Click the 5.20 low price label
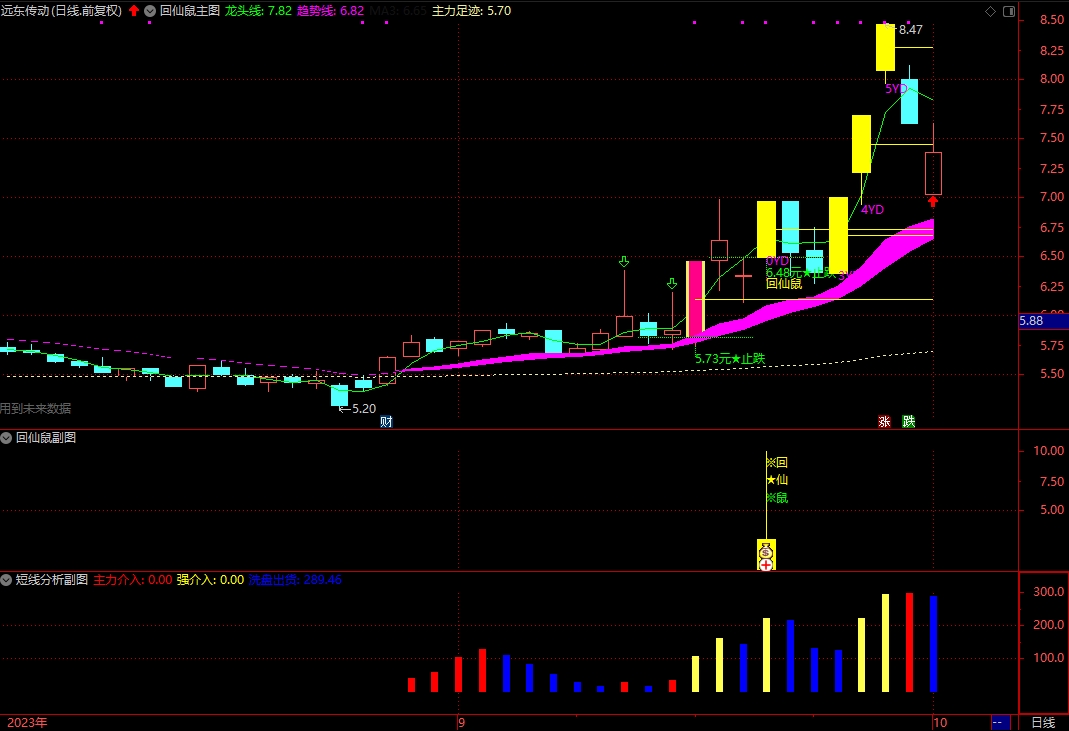Screen dimensions: 1069x731 click(364, 408)
